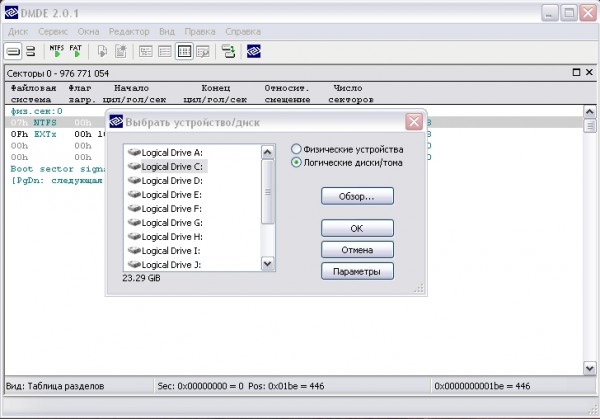This screenshot has width=600, height=419.
Task: Click the drive icon beside Logical Drive A:
Action: tap(134, 152)
